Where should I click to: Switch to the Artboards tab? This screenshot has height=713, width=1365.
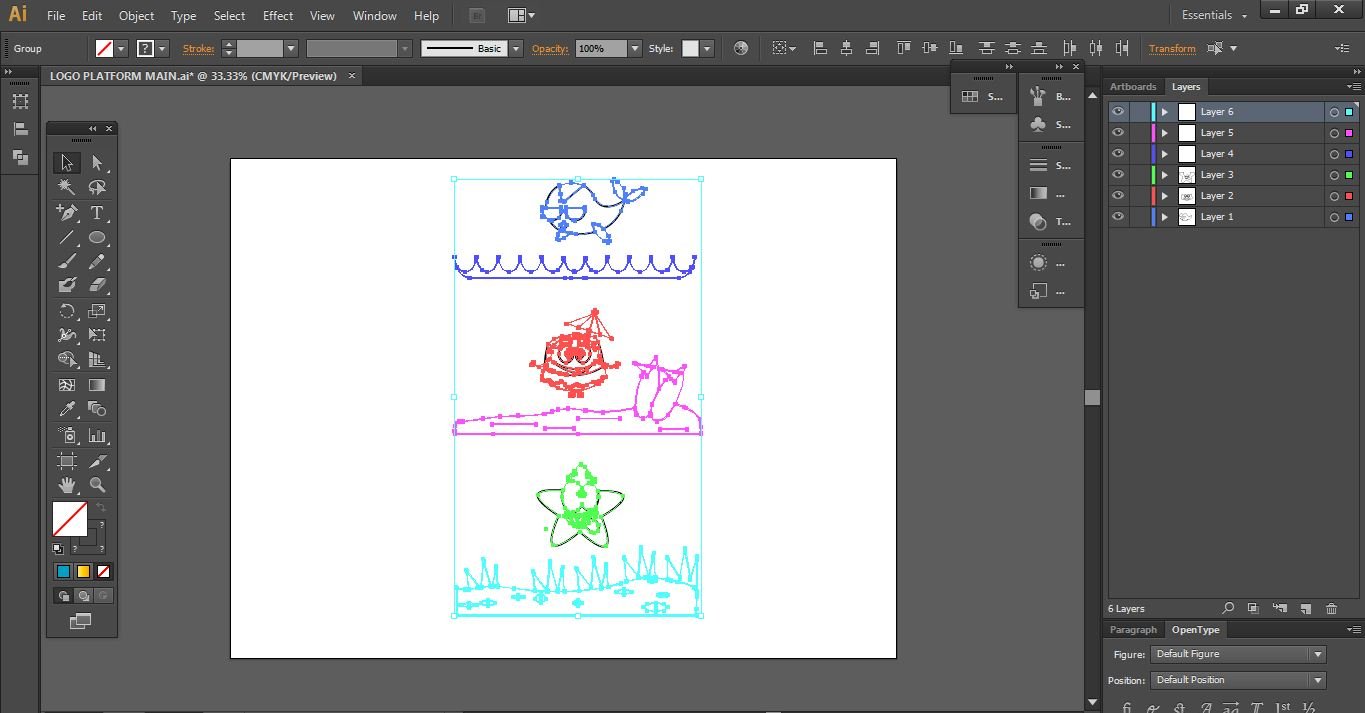click(x=1132, y=87)
